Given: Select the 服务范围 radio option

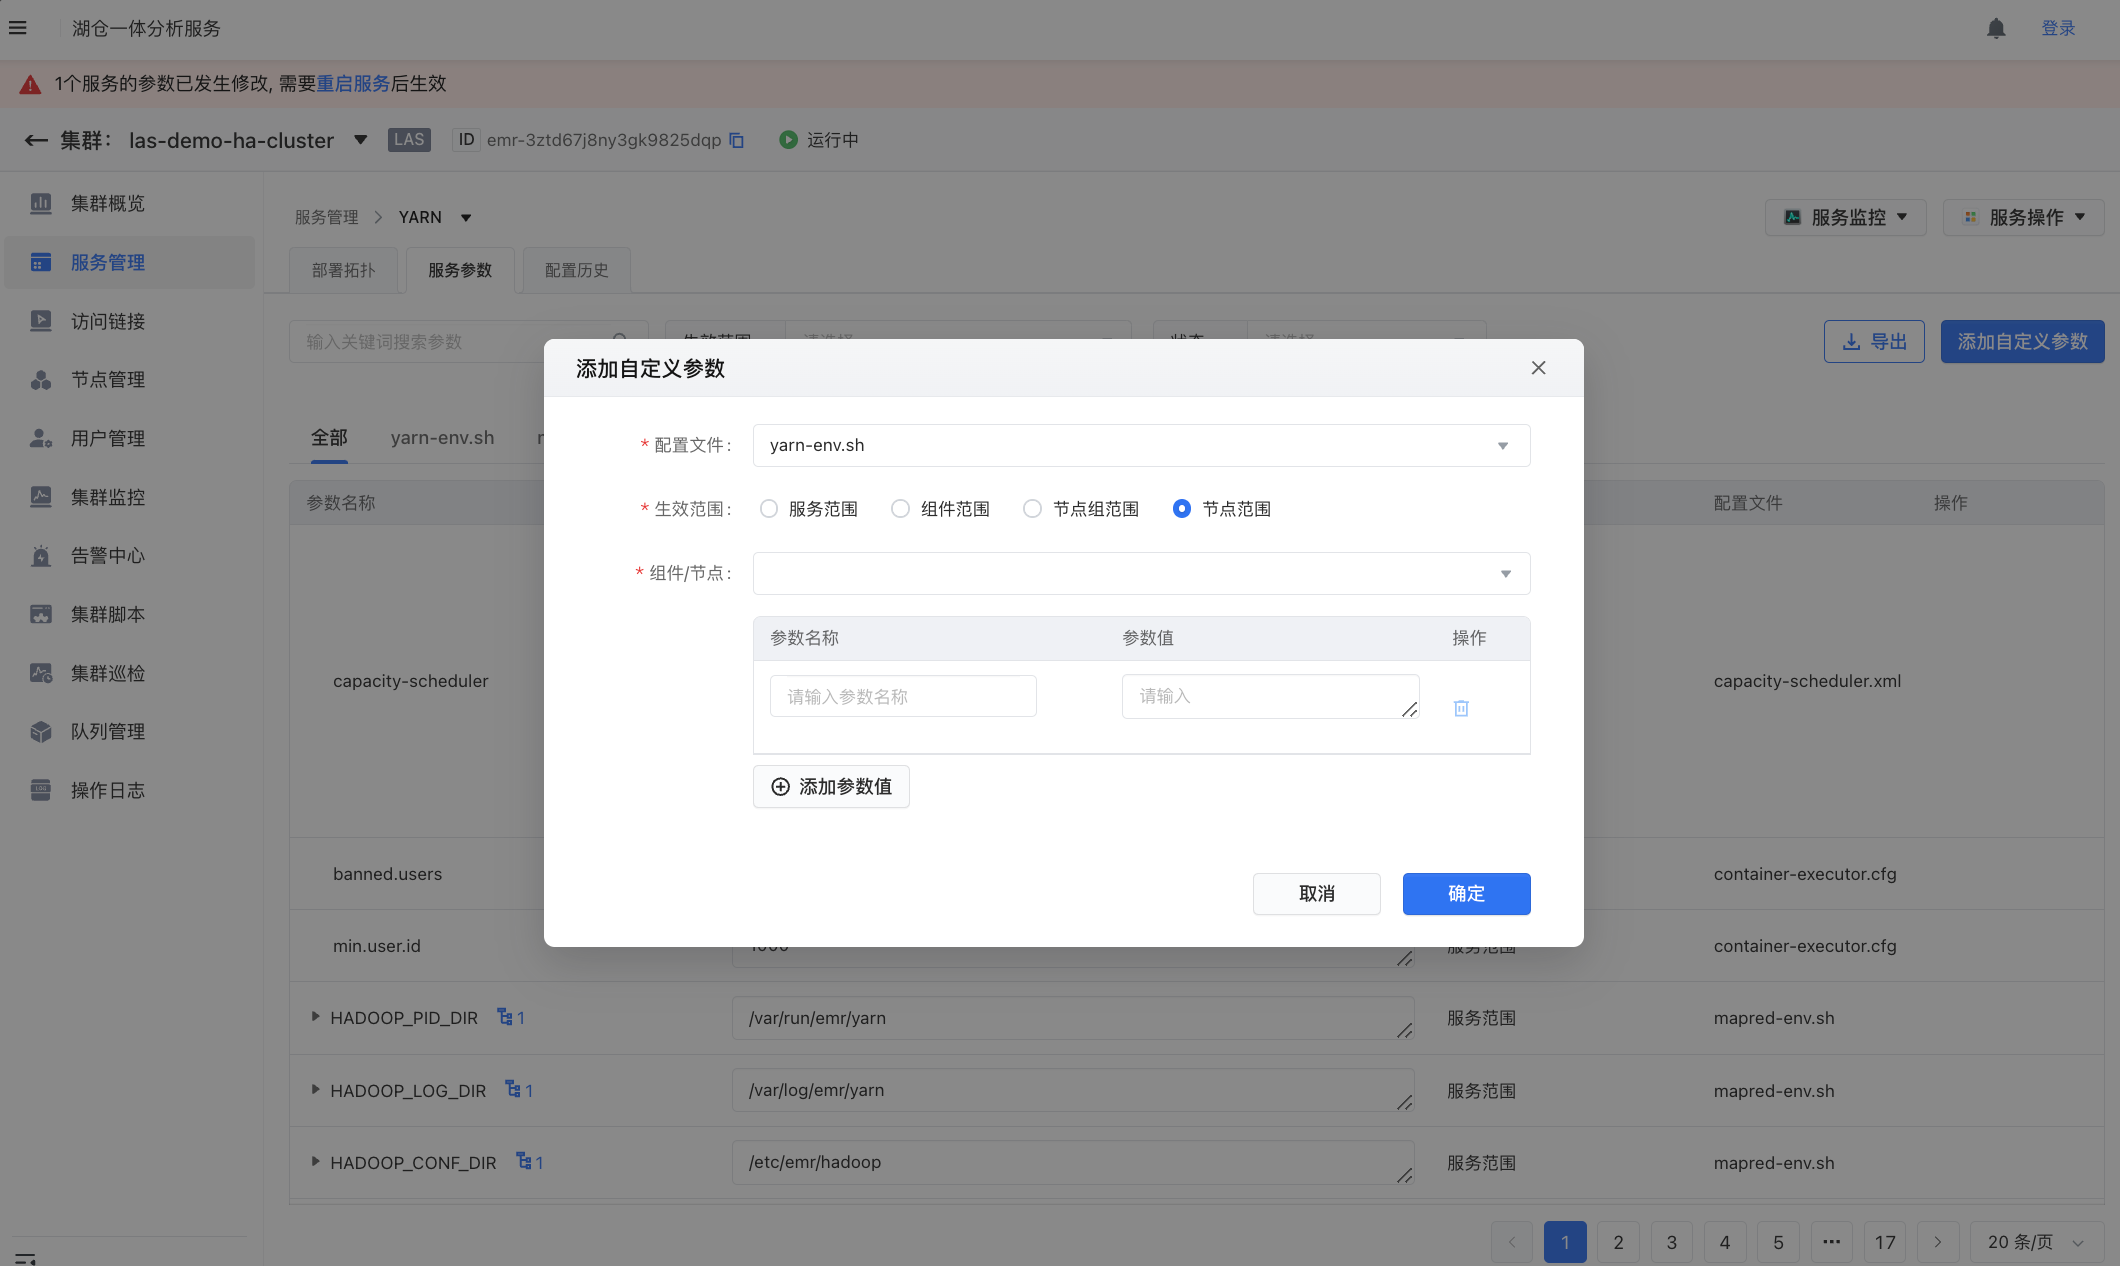Looking at the screenshot, I should coord(768,509).
